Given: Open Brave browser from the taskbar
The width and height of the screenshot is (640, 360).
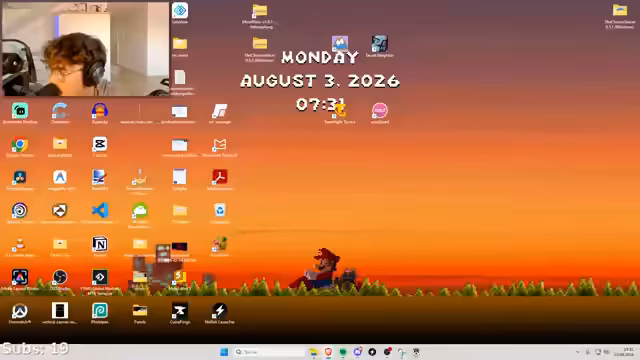Looking at the screenshot, I should [x=328, y=352].
